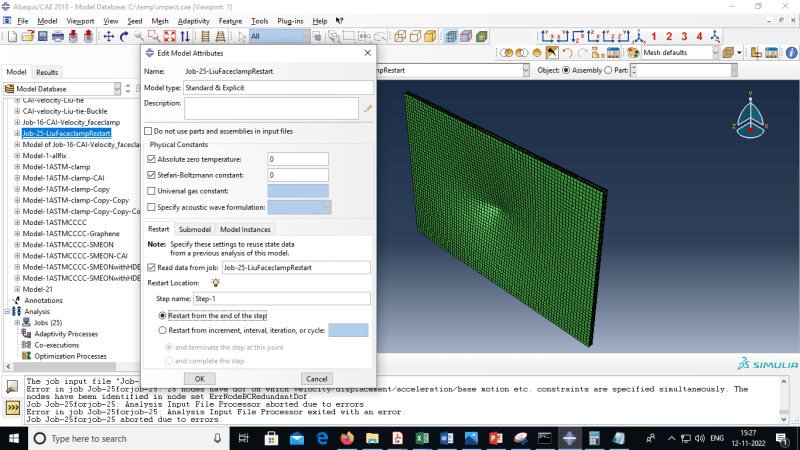This screenshot has width=800, height=450.
Task: Open the Seed menu
Action: click(x=135, y=21)
